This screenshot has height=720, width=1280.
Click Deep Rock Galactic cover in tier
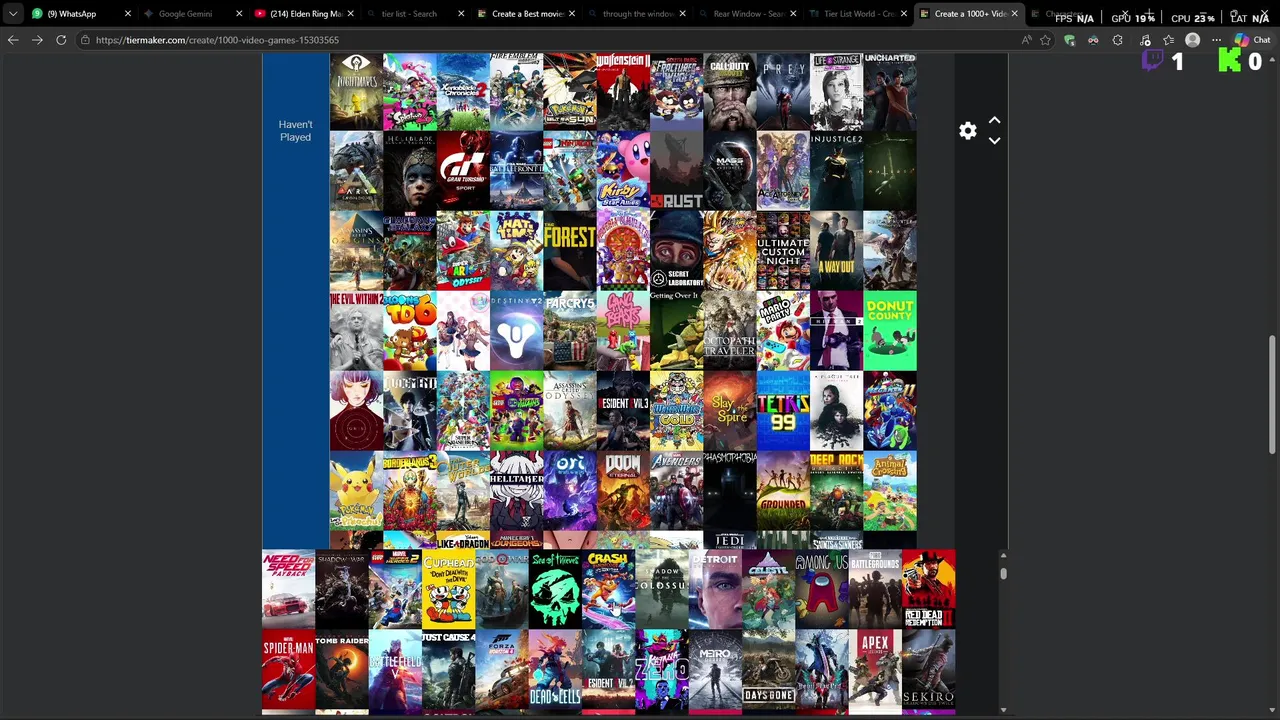click(836, 491)
